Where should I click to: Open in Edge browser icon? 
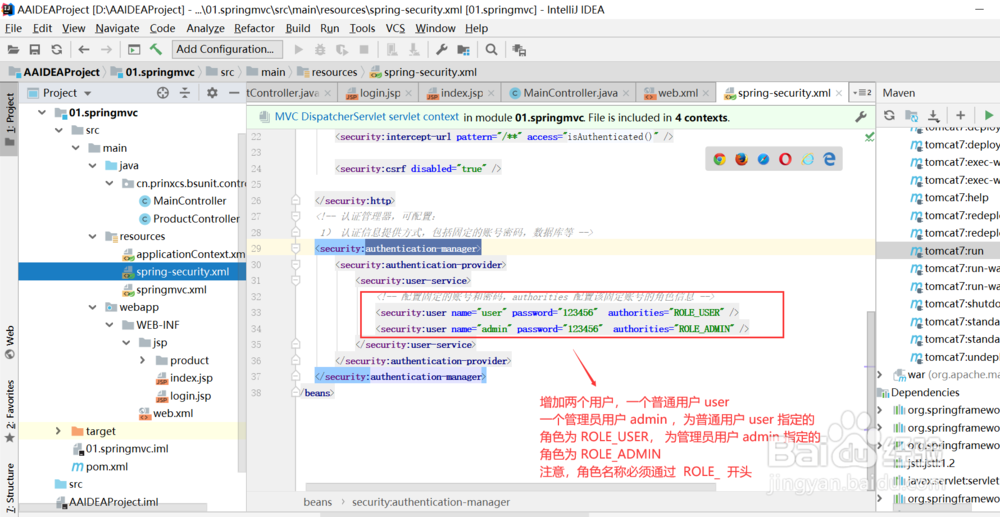tap(829, 159)
